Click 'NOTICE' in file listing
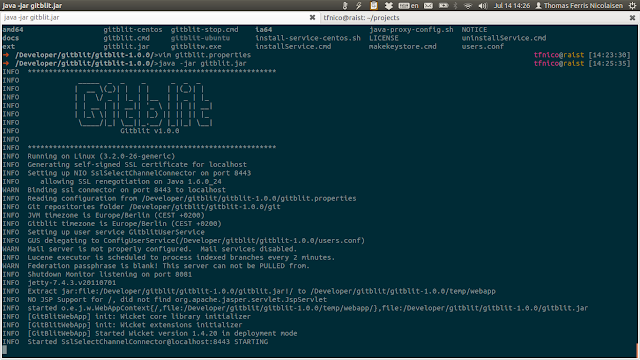Screen dimensions: 640x360 point(474,29)
